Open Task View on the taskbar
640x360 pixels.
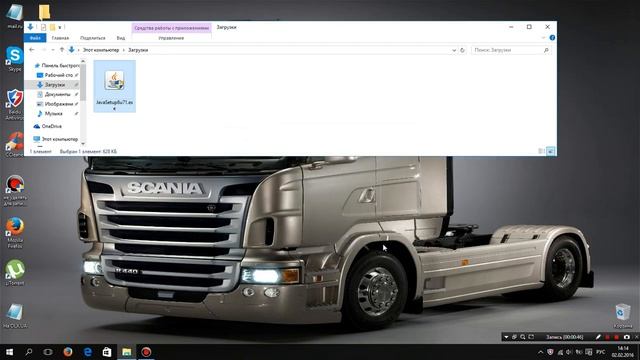tap(48, 352)
